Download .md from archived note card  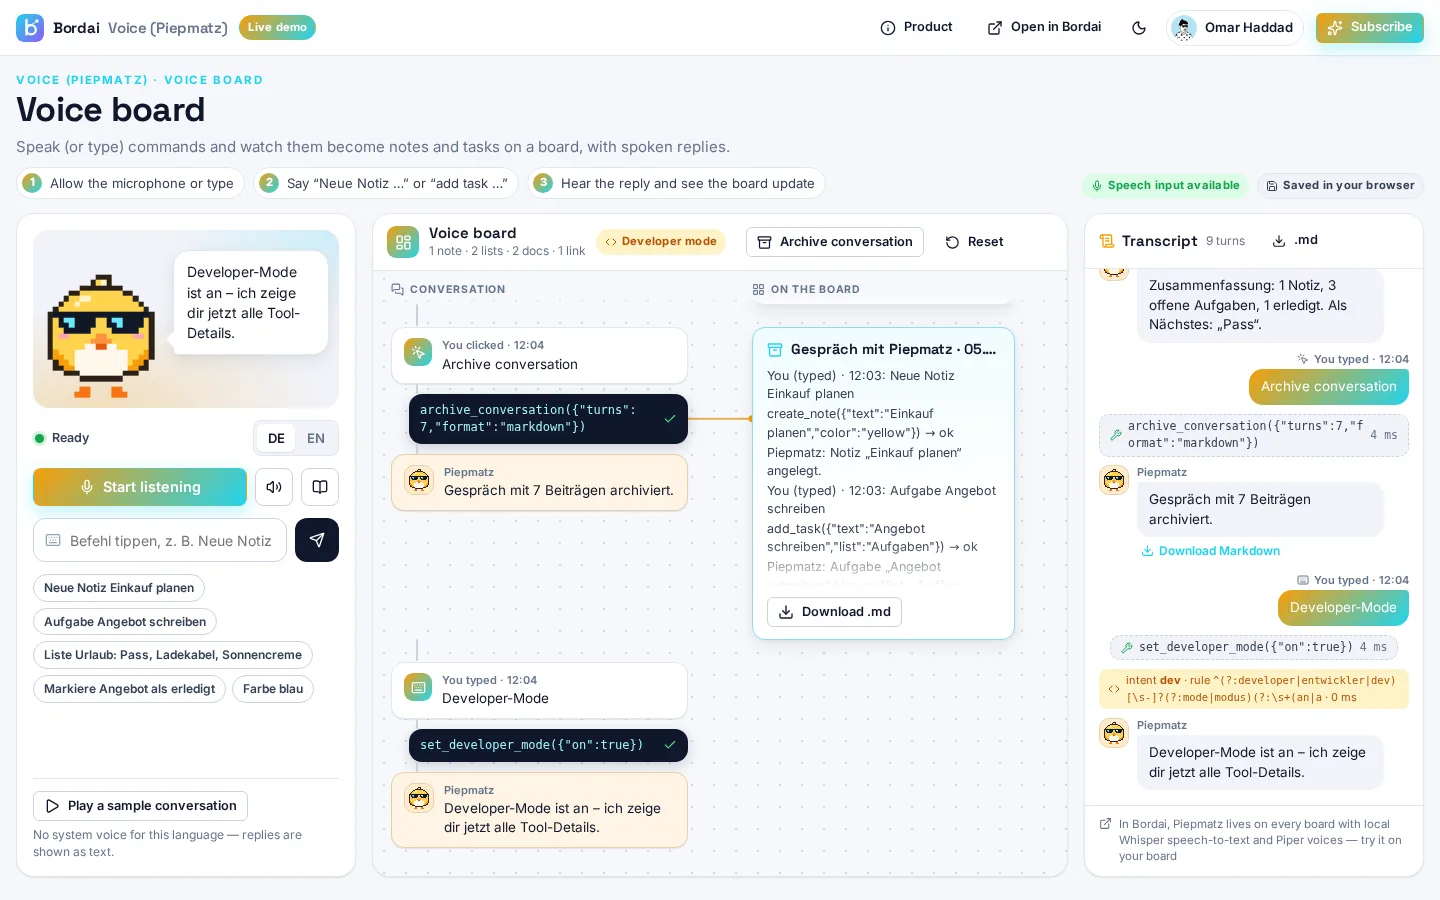pos(834,612)
